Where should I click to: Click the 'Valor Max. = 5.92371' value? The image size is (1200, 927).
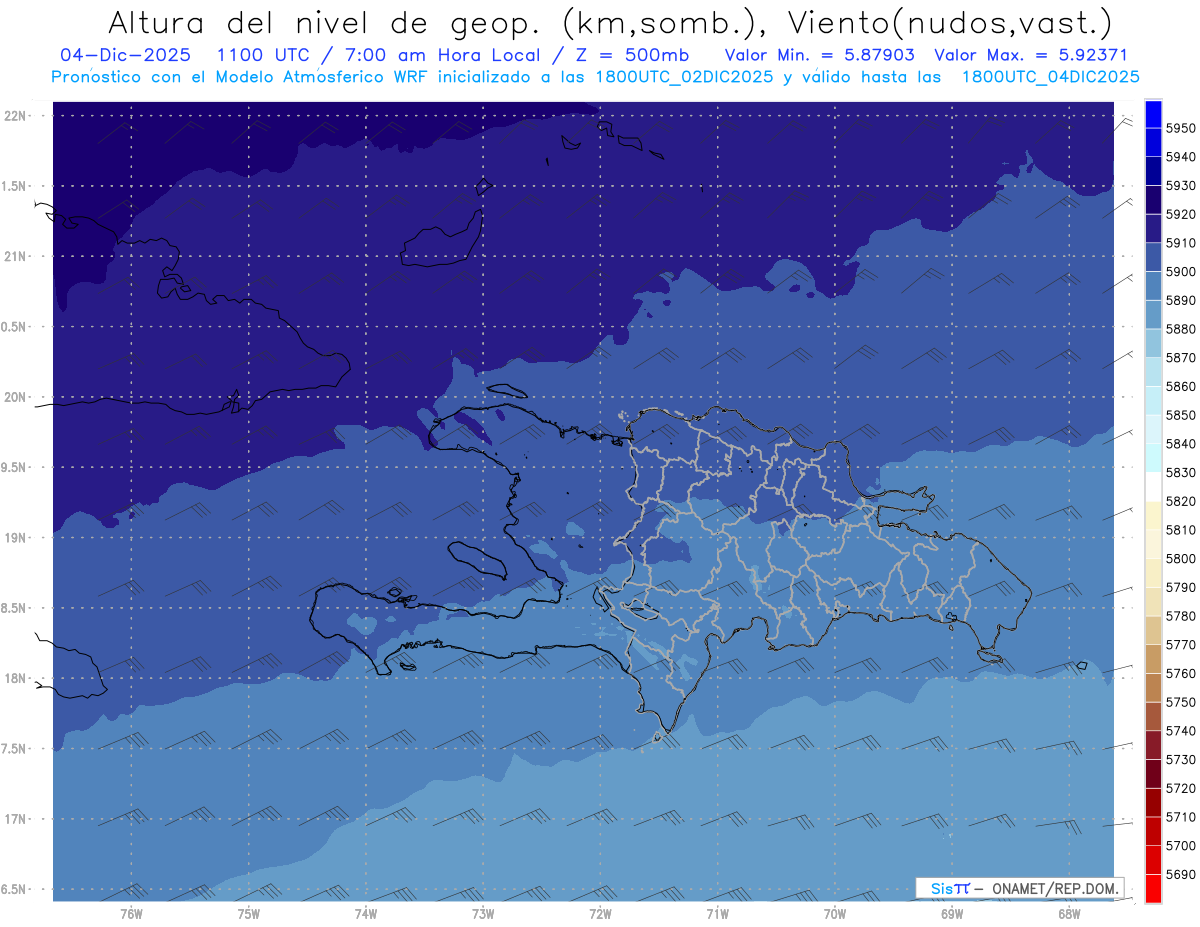pyautogui.click(x=1030, y=55)
